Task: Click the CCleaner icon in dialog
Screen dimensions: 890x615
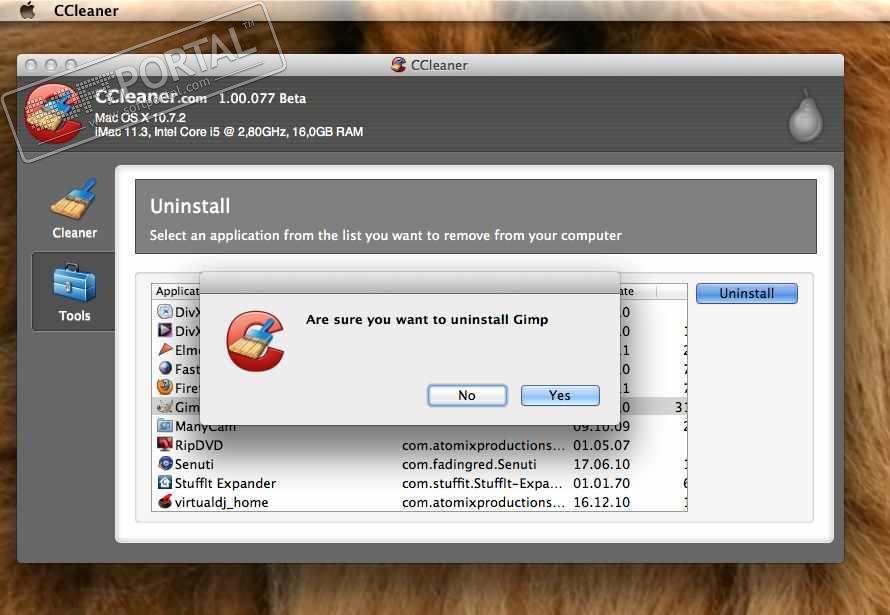Action: coord(255,341)
